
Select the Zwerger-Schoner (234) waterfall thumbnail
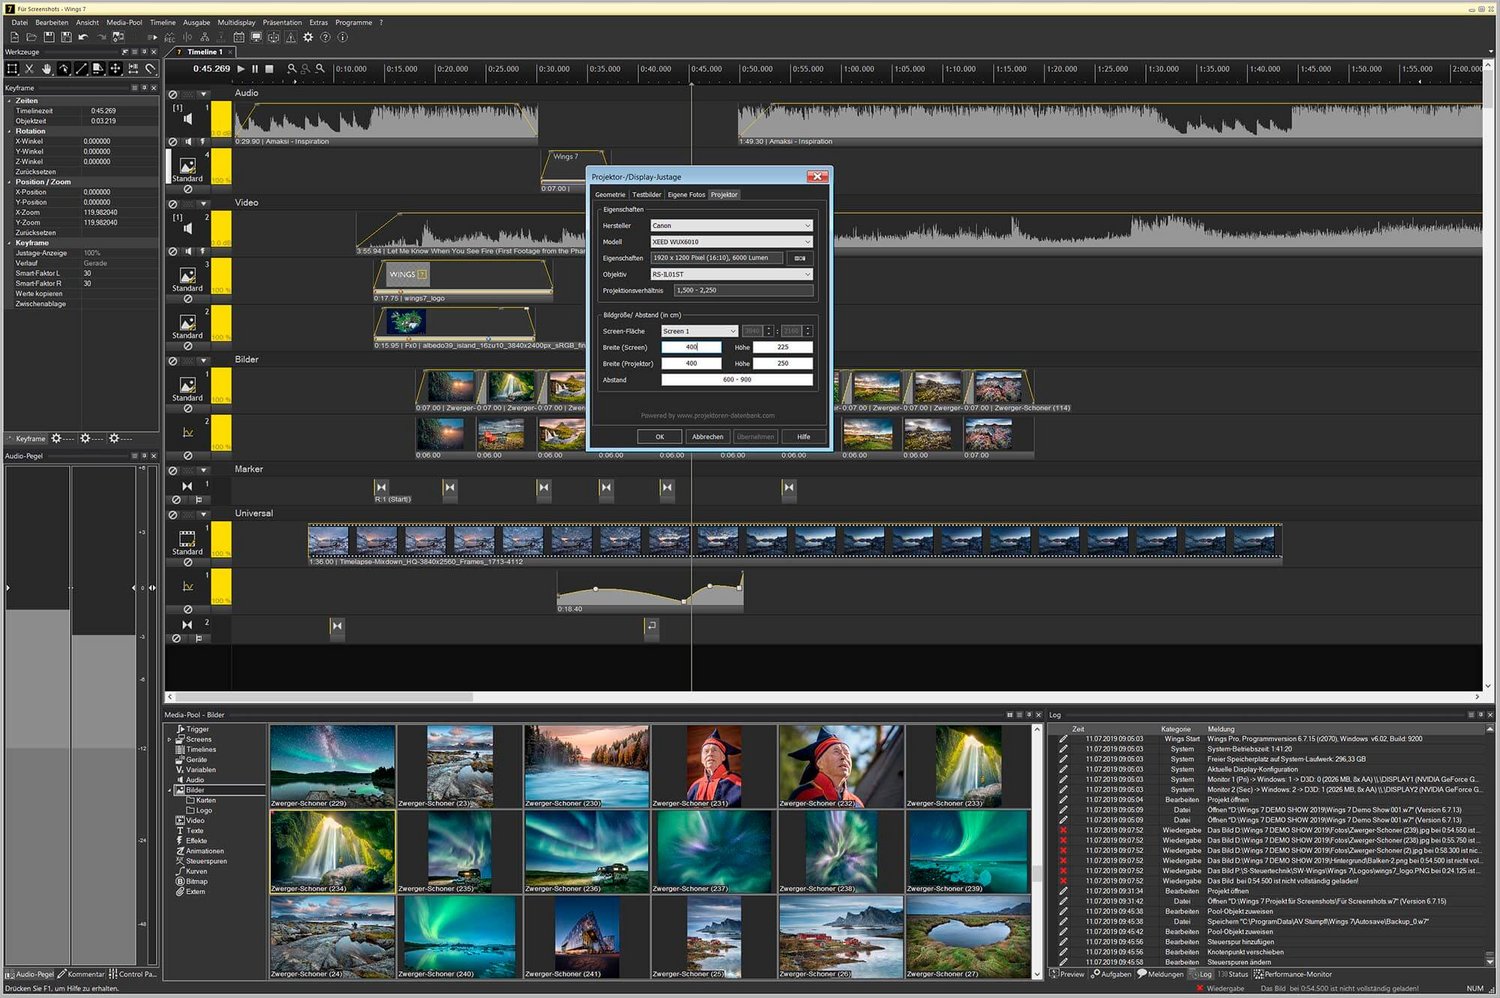coord(332,850)
